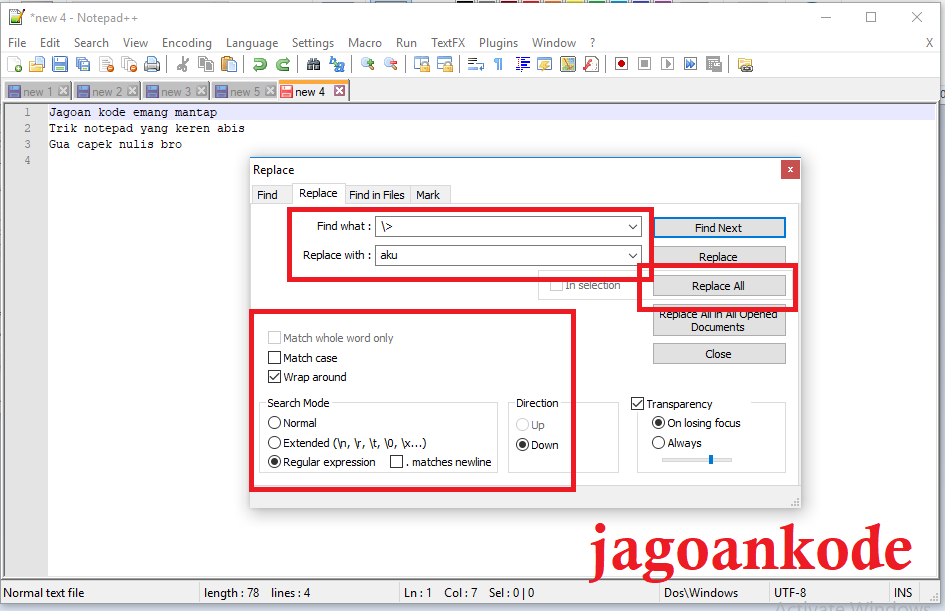Show all characters with pilcrow icon
Viewport: 945px width, 611px height.
pyautogui.click(x=498, y=64)
